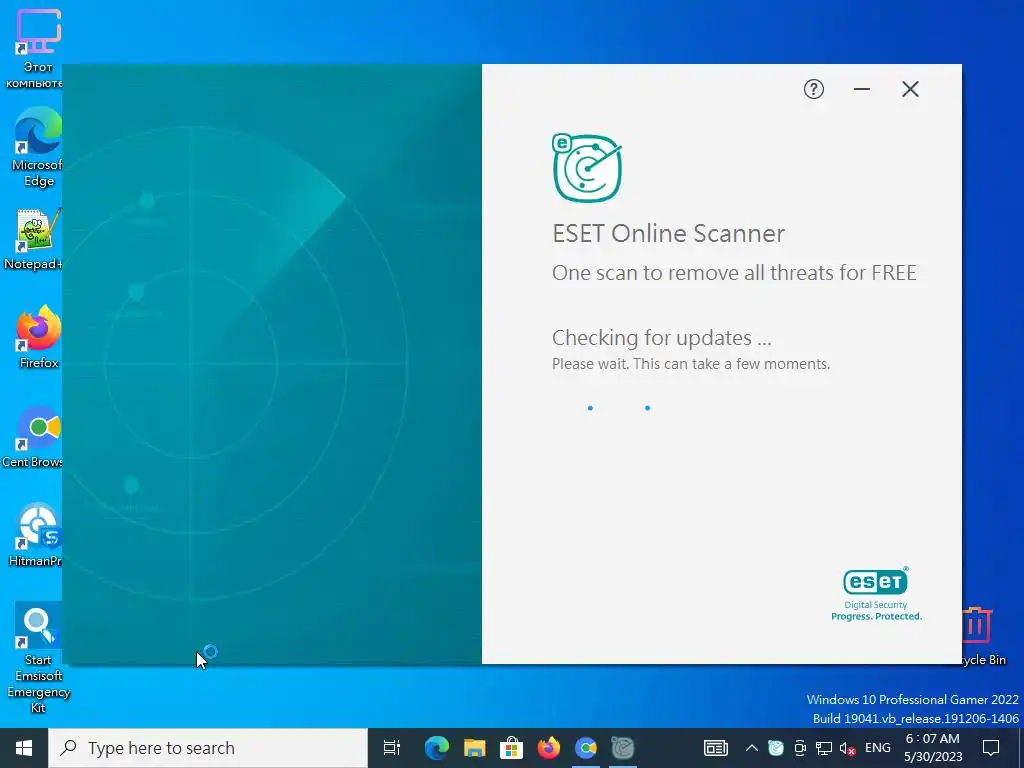Select the Cent Browser desktop shortcut
1024x768 pixels.
click(x=33, y=437)
